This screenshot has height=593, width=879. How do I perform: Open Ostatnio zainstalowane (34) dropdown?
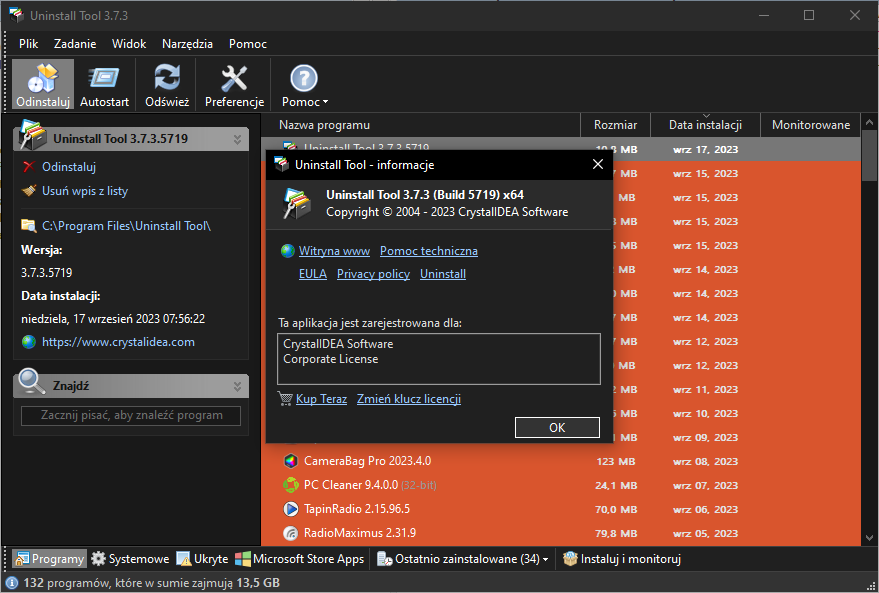[462, 559]
